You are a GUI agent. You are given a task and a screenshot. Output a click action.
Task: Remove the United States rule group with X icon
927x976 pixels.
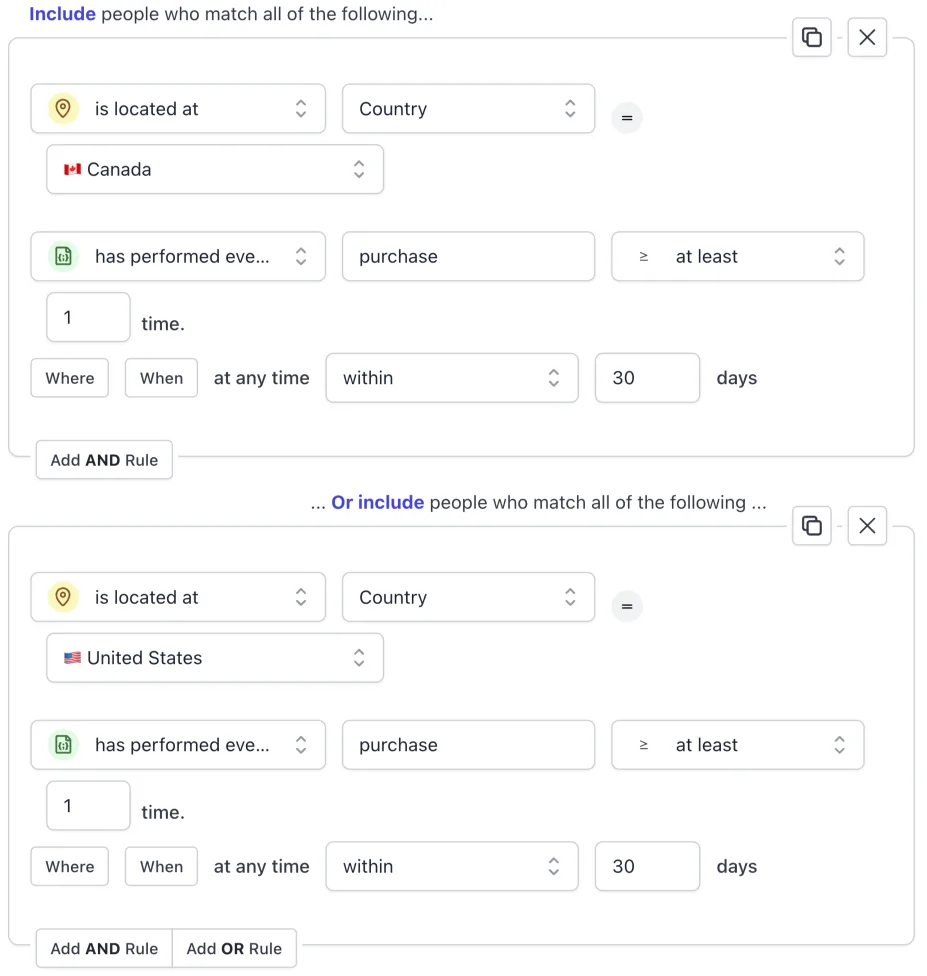point(867,526)
